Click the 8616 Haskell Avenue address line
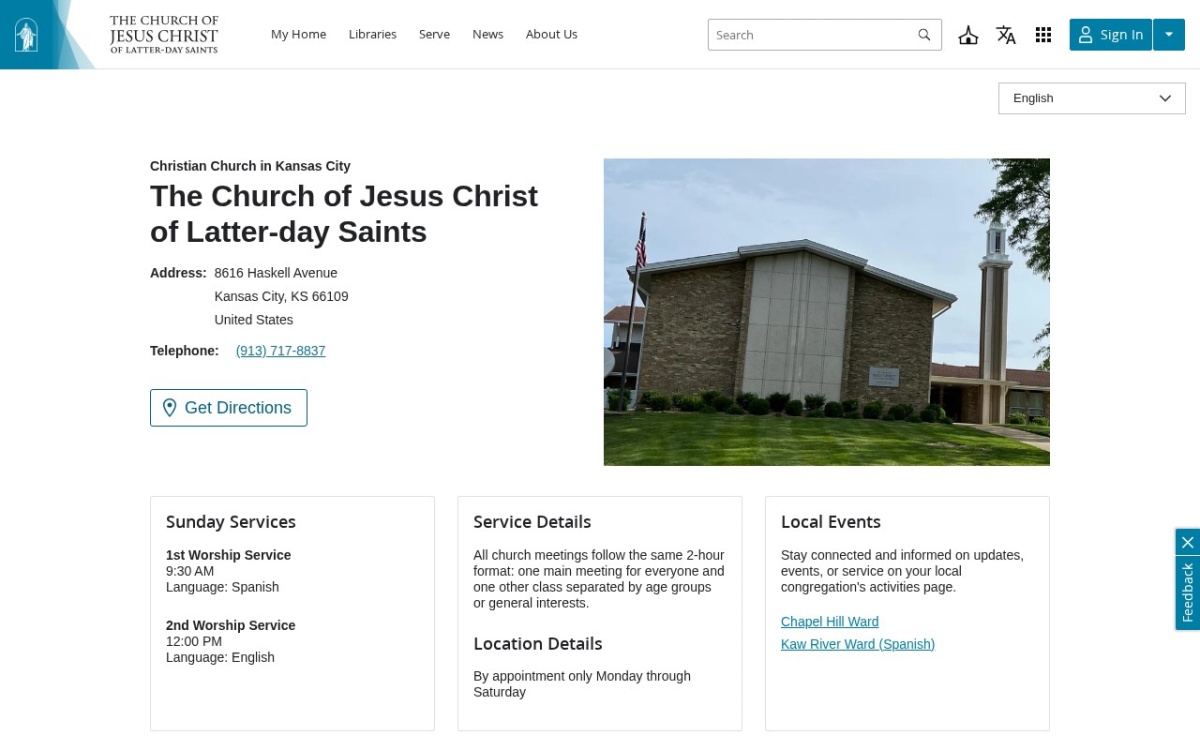Image resolution: width=1200 pixels, height=750 pixels. point(276,273)
